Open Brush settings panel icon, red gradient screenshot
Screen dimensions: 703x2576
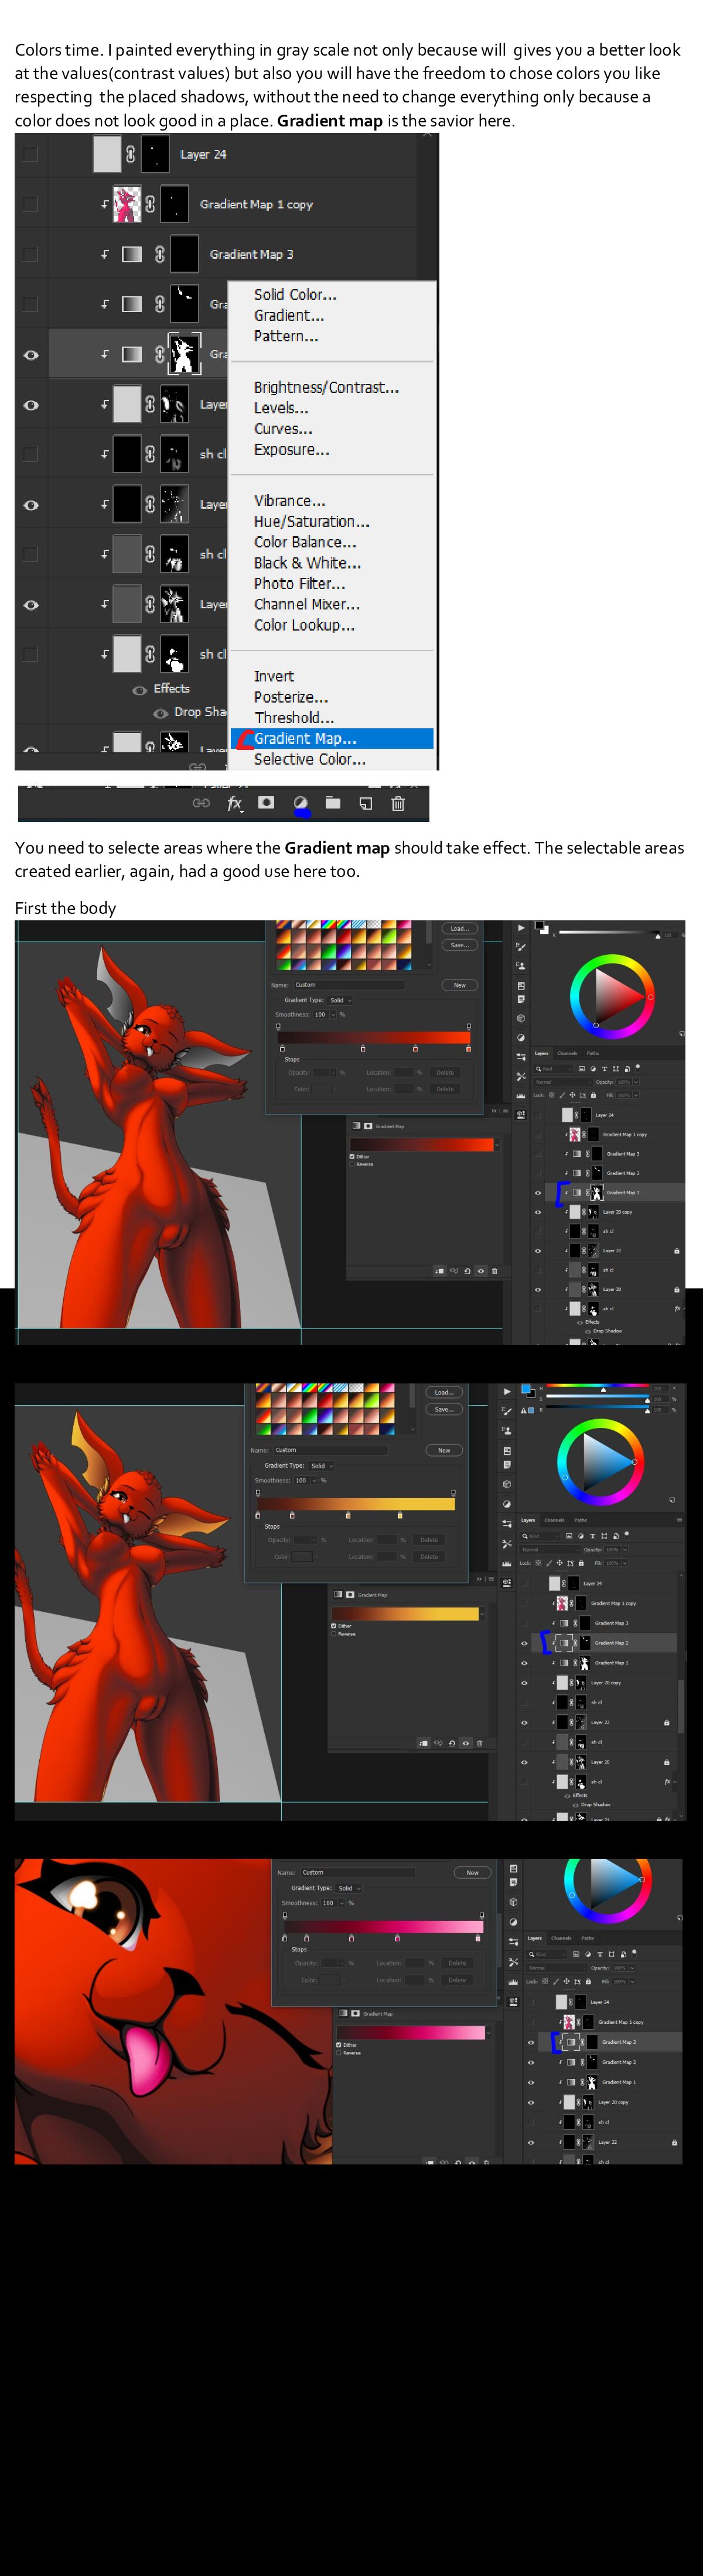coord(521,947)
